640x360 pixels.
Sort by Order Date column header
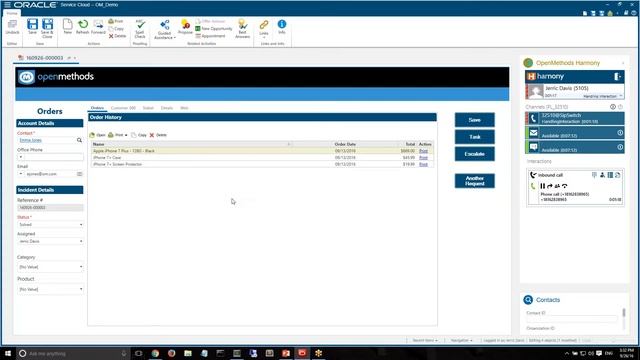tap(345, 144)
